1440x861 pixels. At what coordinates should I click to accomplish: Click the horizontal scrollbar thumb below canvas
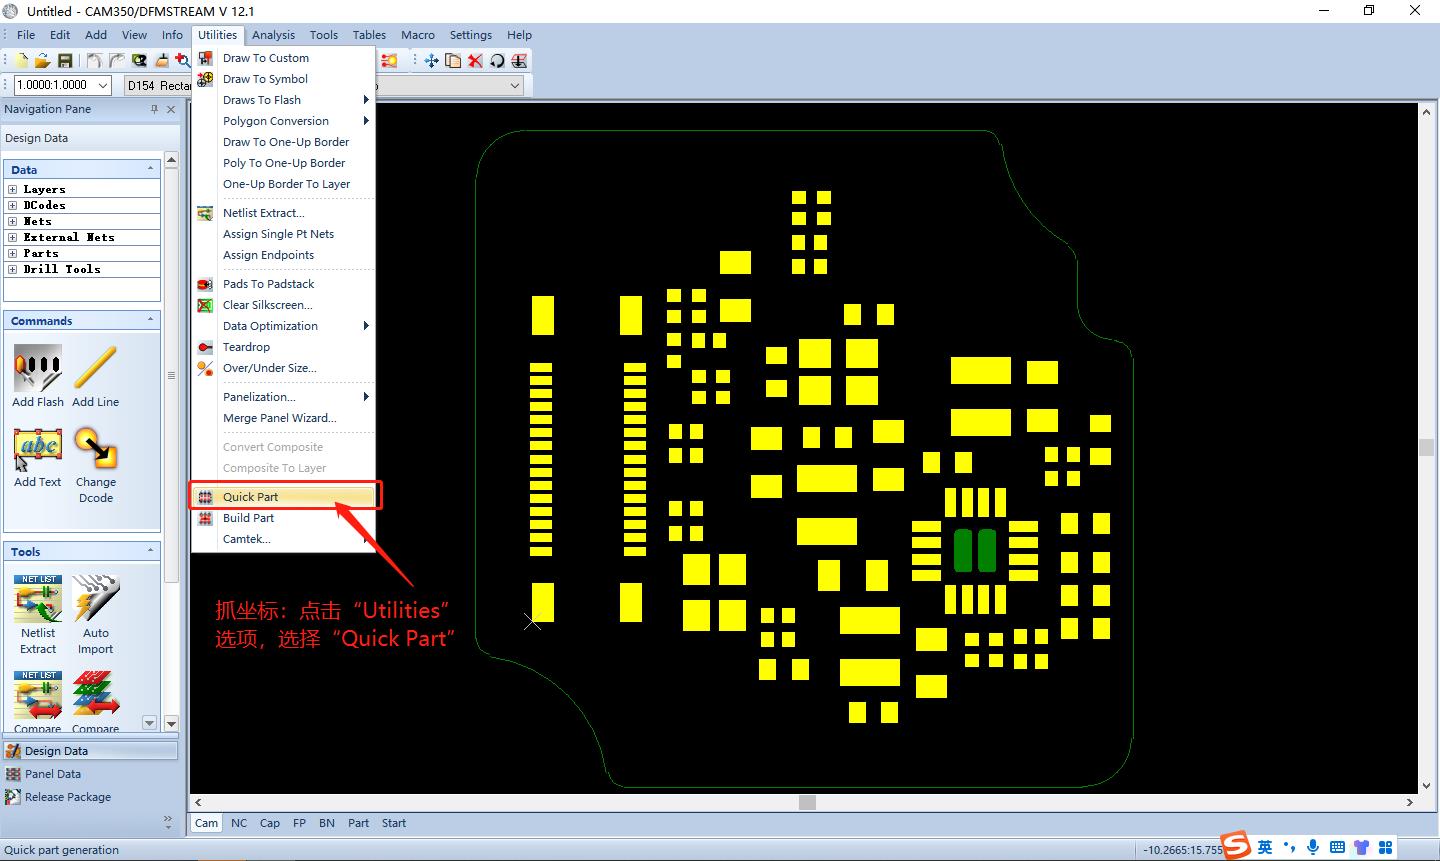(807, 802)
